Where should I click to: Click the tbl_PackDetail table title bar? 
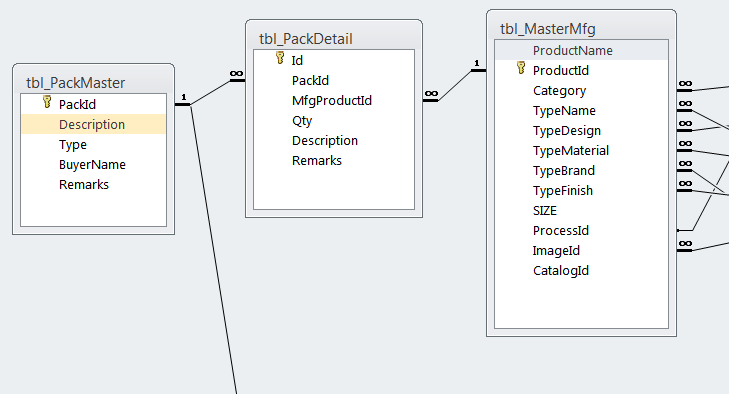point(334,38)
